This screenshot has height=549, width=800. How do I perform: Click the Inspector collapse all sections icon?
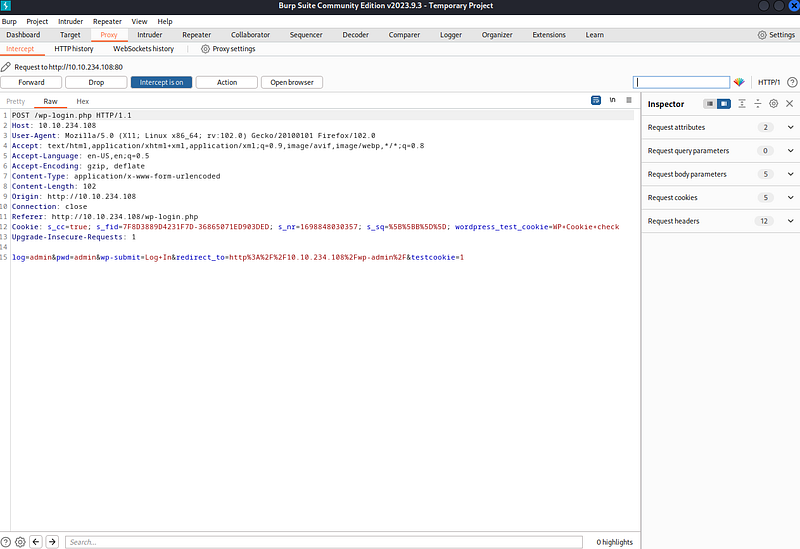tap(757, 104)
